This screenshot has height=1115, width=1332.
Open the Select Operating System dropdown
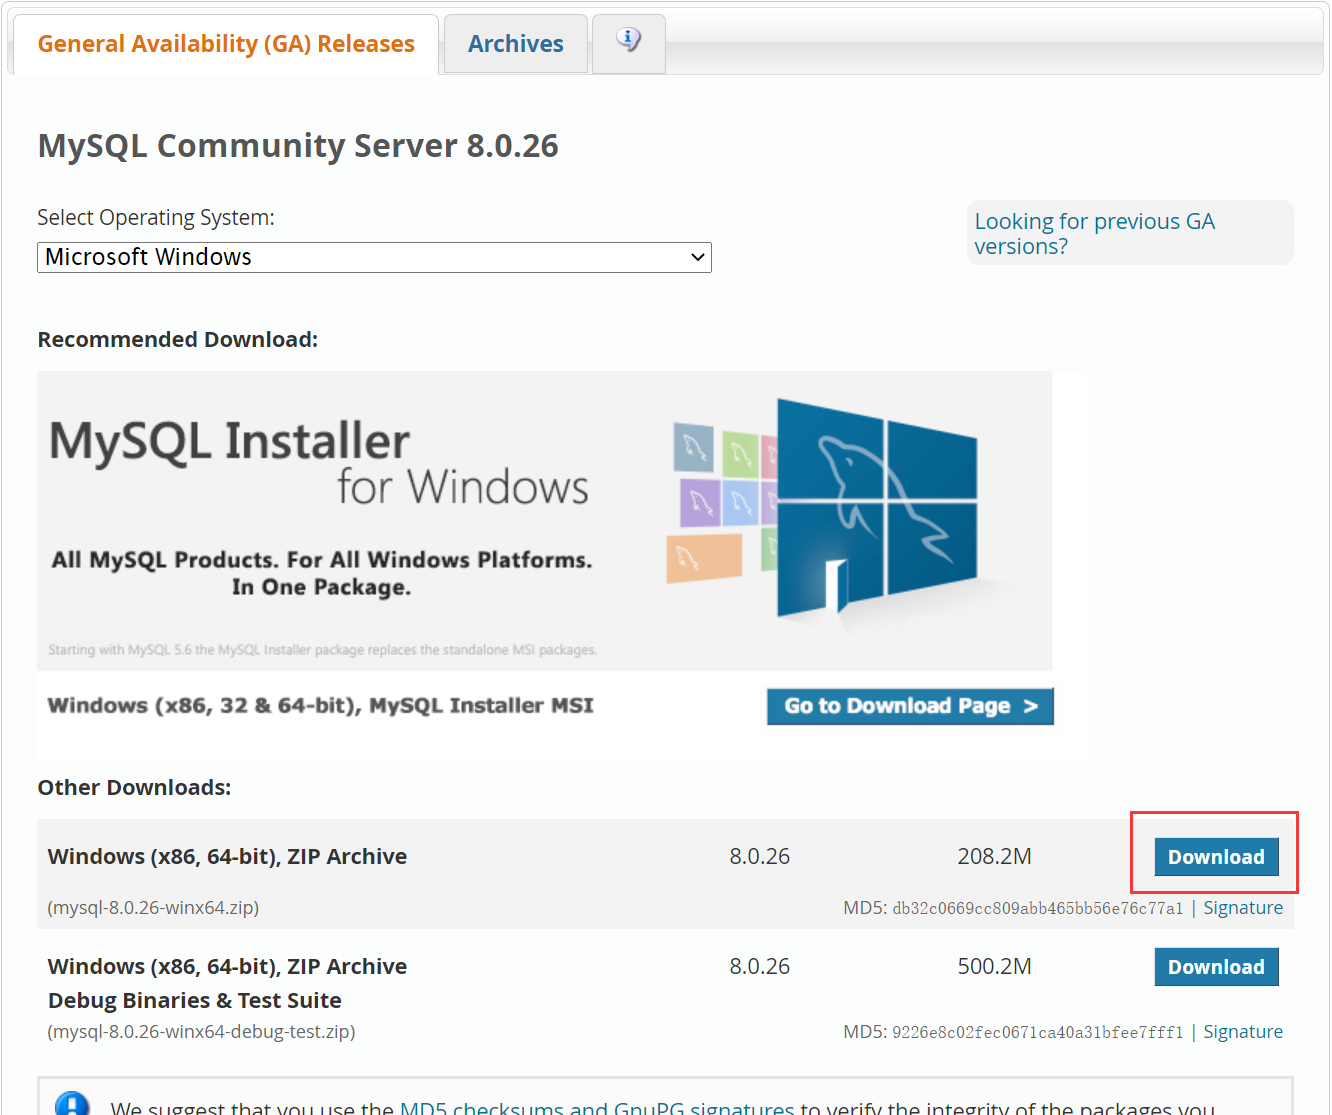click(374, 257)
